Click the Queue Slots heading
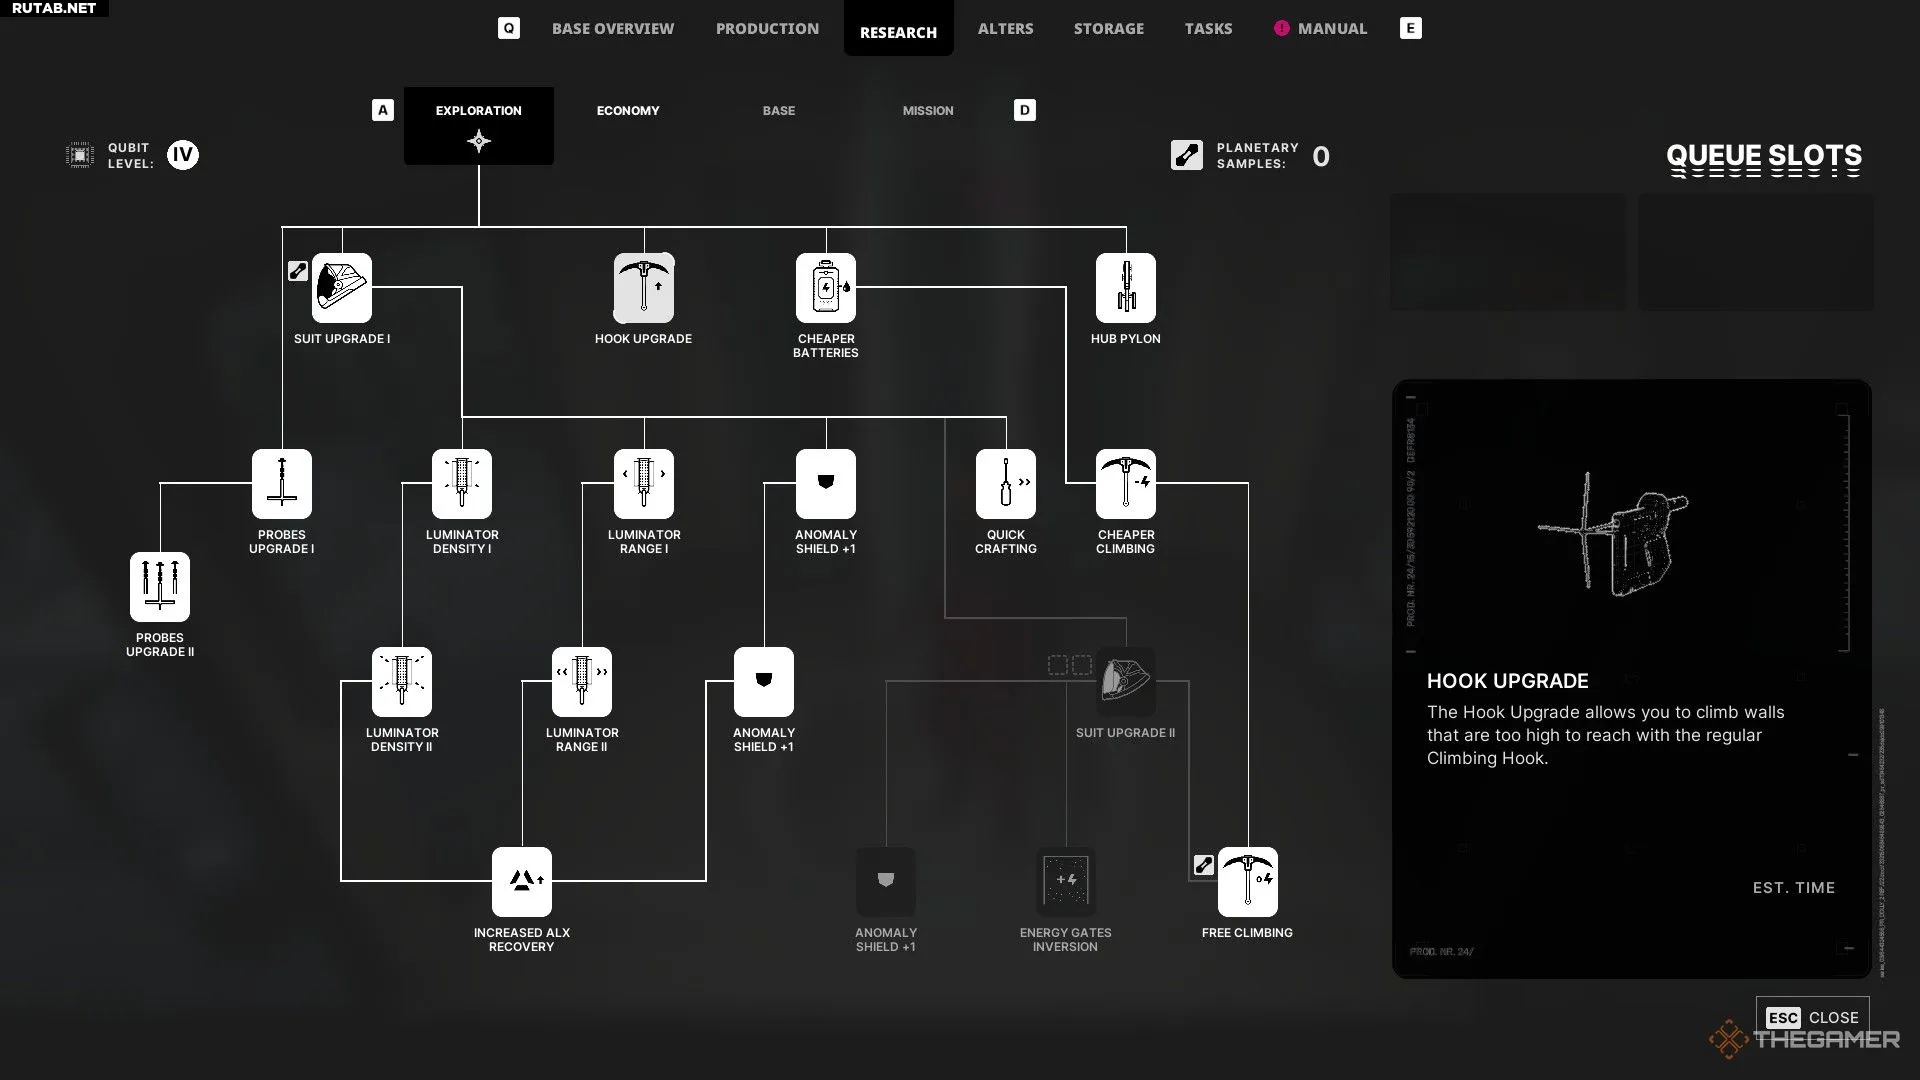 pos(1764,156)
